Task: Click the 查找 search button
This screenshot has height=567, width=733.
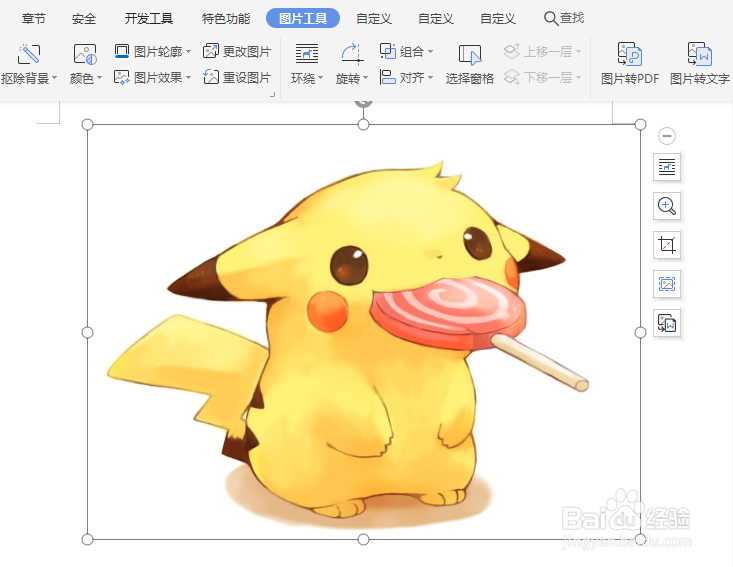Action: tap(564, 18)
